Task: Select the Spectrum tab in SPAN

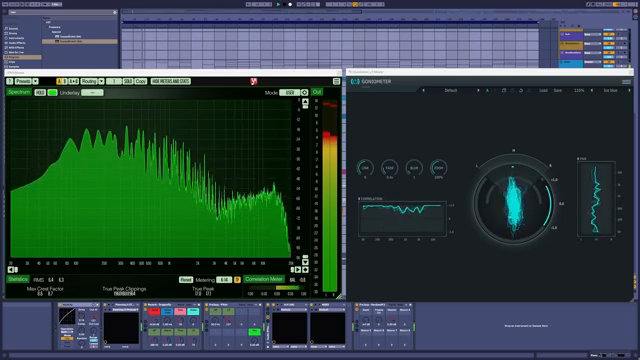Action: coord(19,92)
